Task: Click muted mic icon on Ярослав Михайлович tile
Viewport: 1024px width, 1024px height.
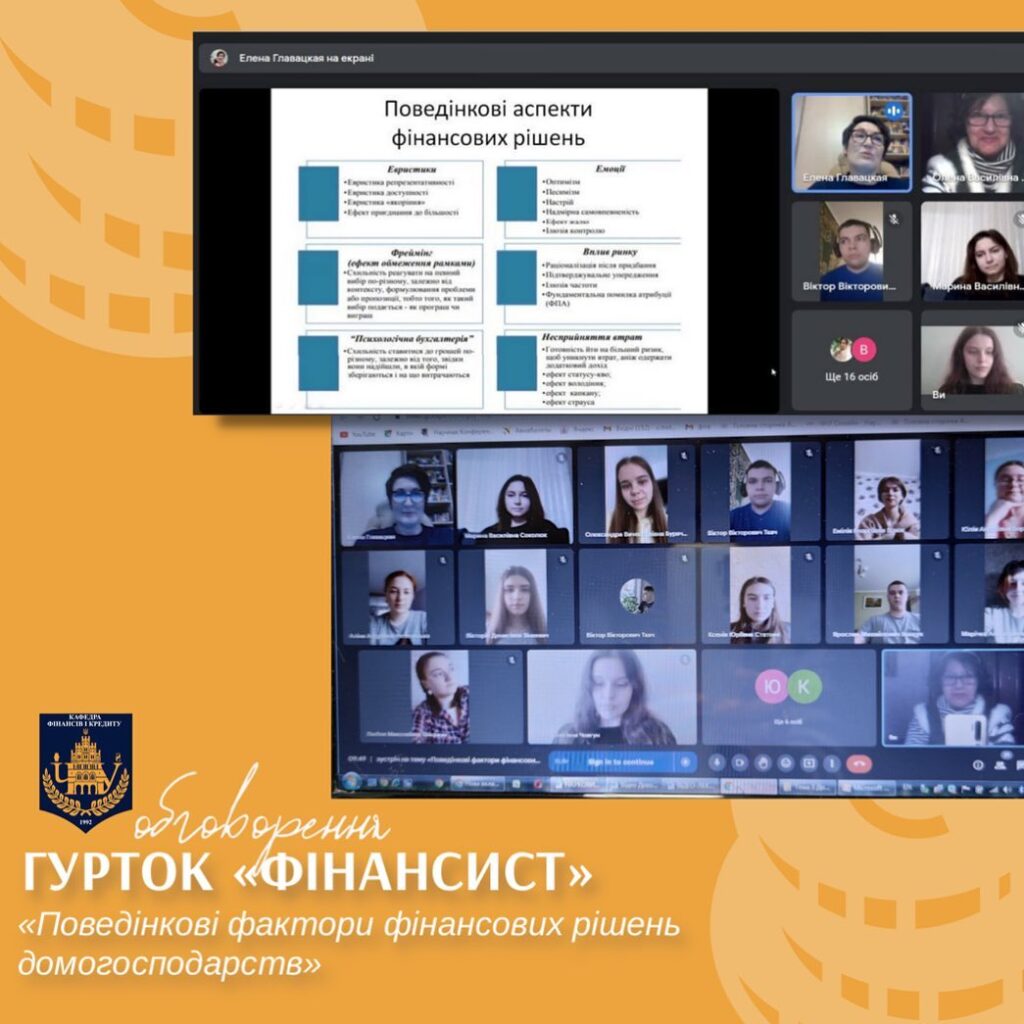Action: [937, 556]
